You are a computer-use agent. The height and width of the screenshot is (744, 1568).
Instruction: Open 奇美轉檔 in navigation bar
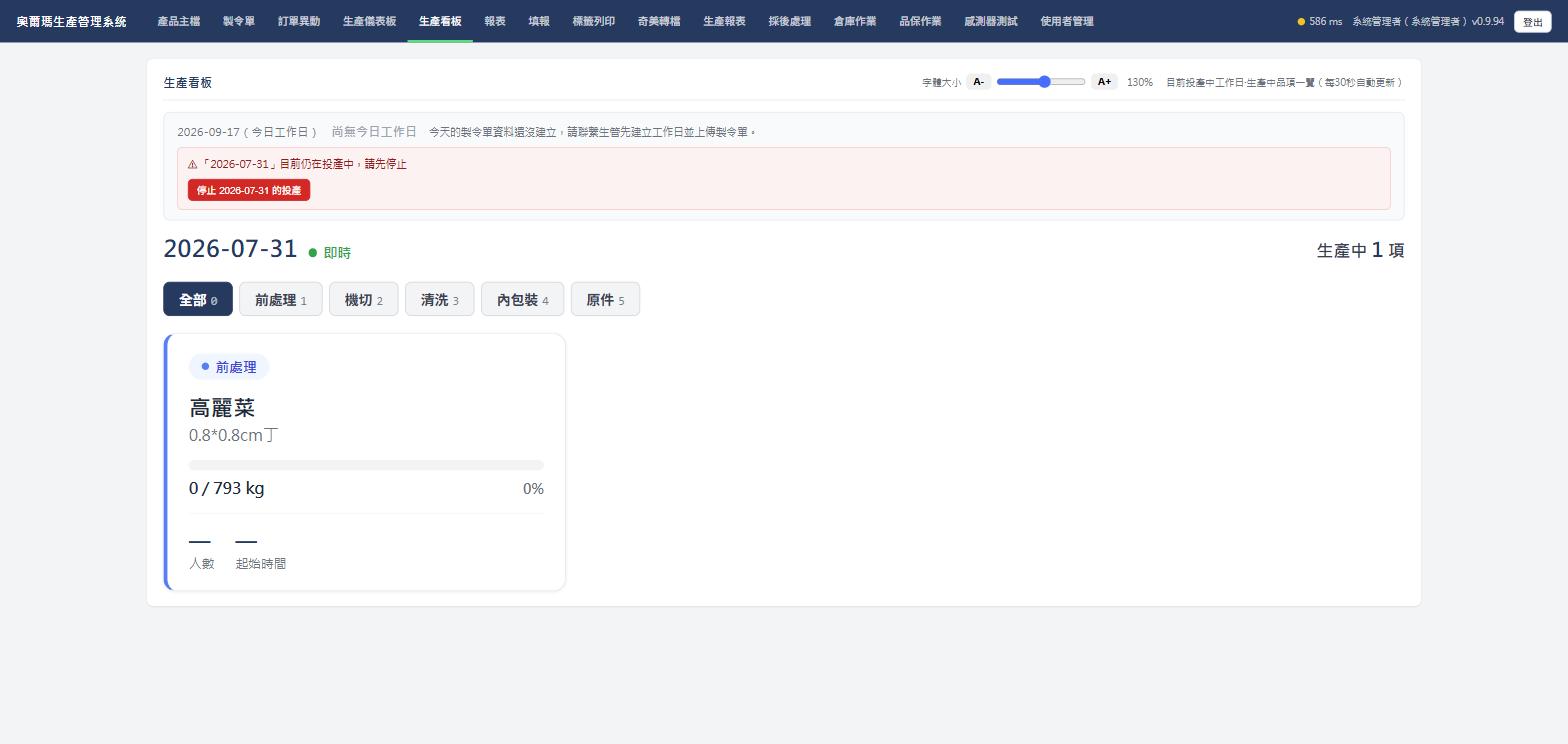659,21
